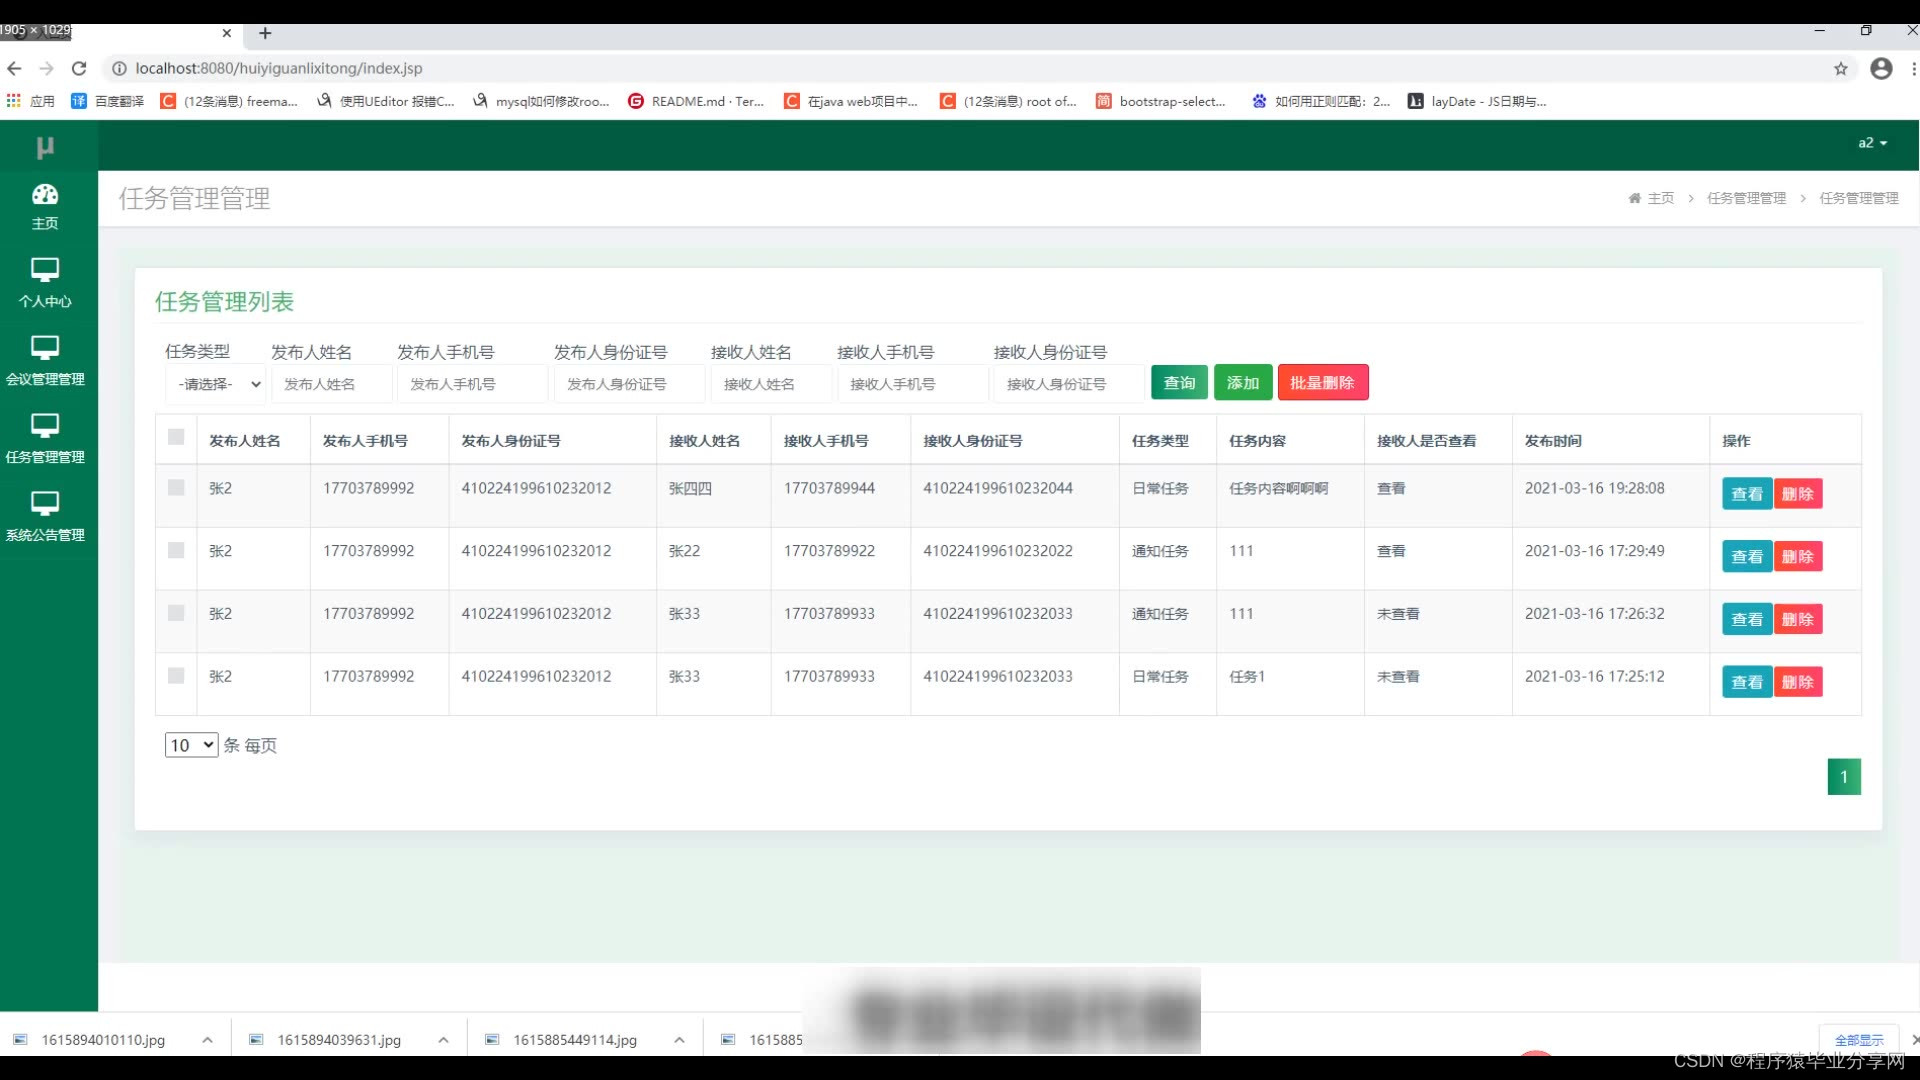Click 查看 for 17:26:32 row
This screenshot has width=1920, height=1080.
click(1747, 620)
